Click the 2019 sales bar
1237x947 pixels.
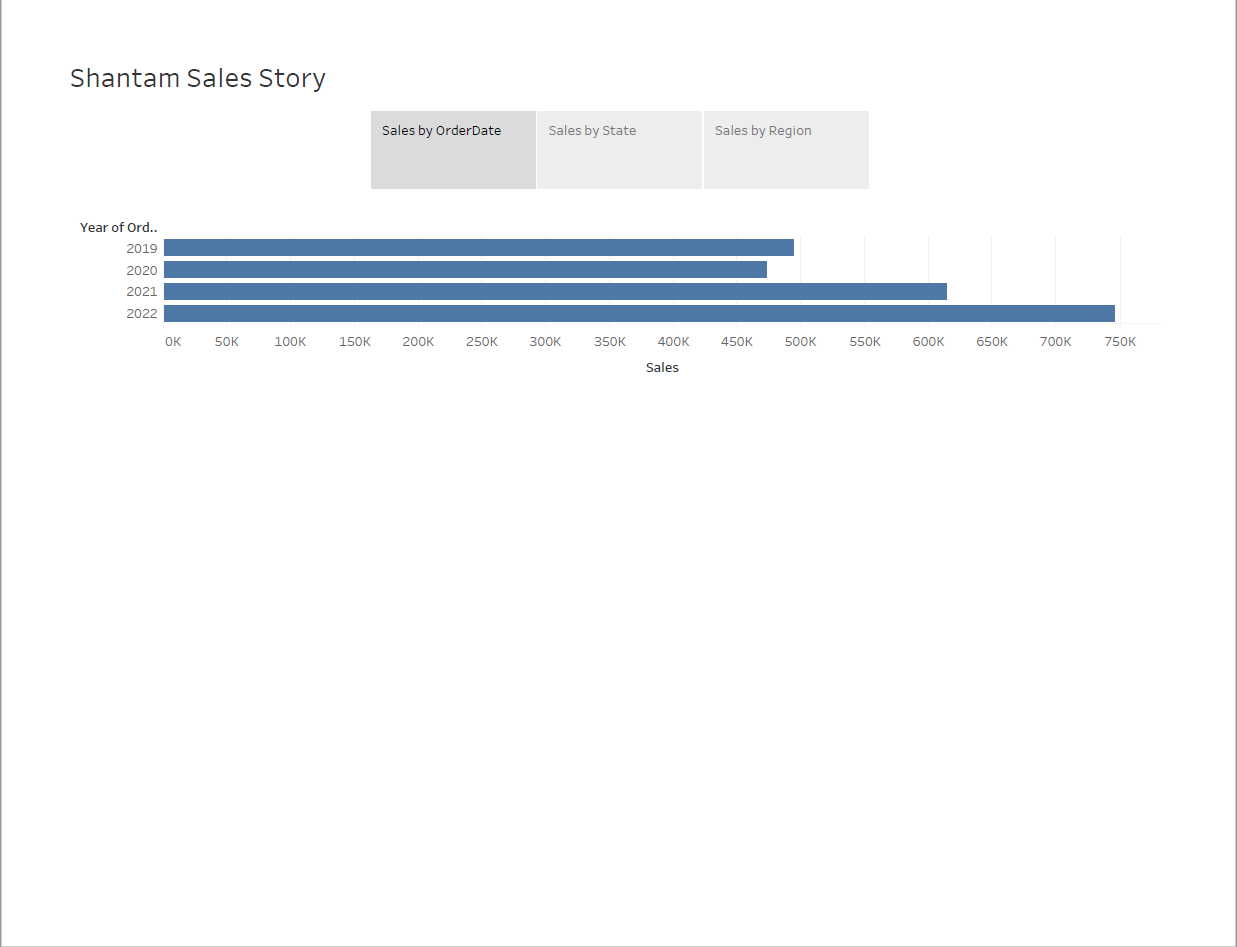pos(478,247)
